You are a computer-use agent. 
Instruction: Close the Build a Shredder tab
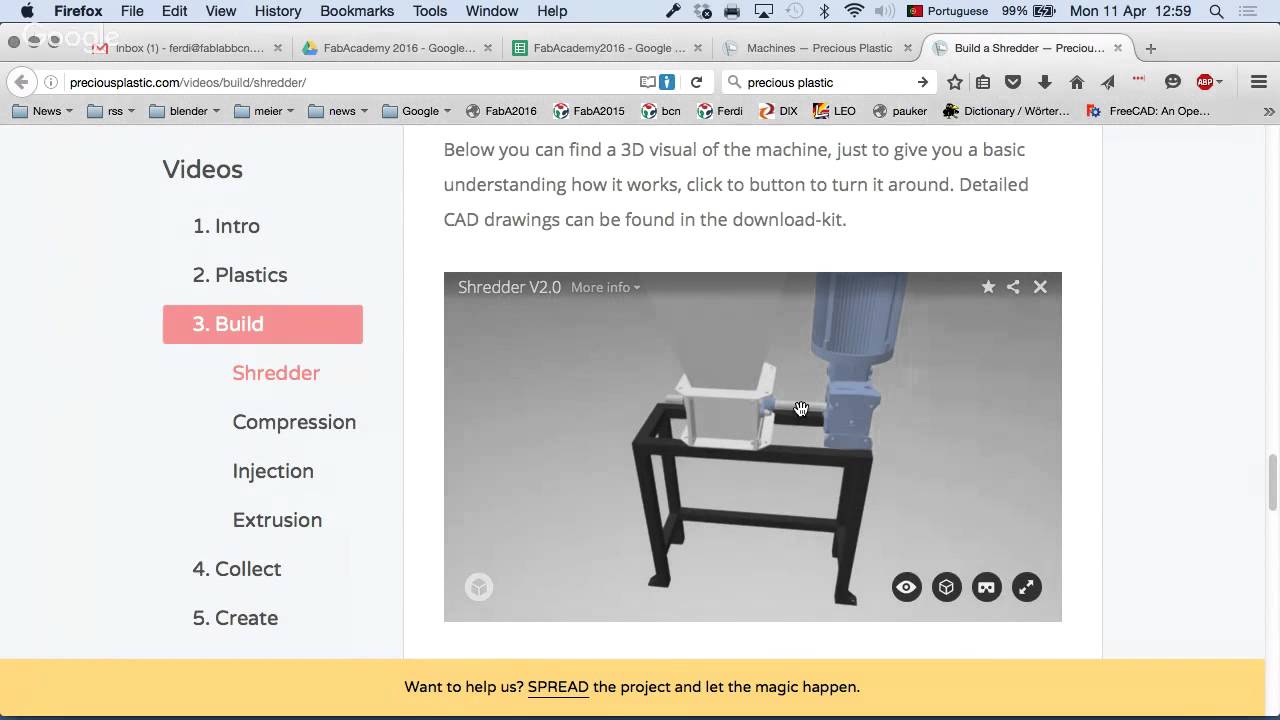(x=1118, y=48)
